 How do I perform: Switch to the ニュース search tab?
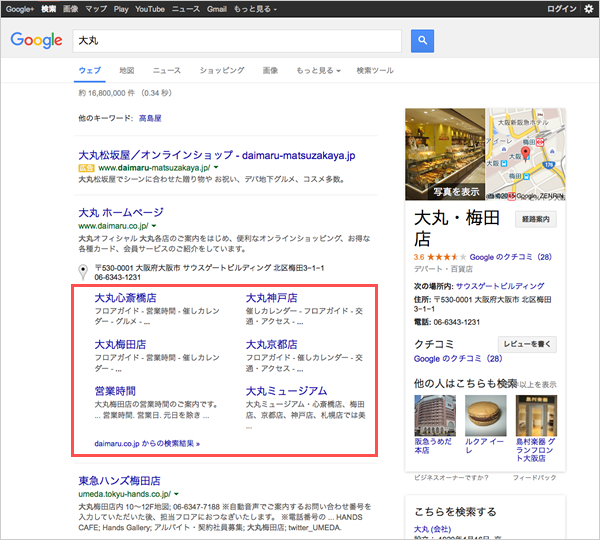[166, 70]
